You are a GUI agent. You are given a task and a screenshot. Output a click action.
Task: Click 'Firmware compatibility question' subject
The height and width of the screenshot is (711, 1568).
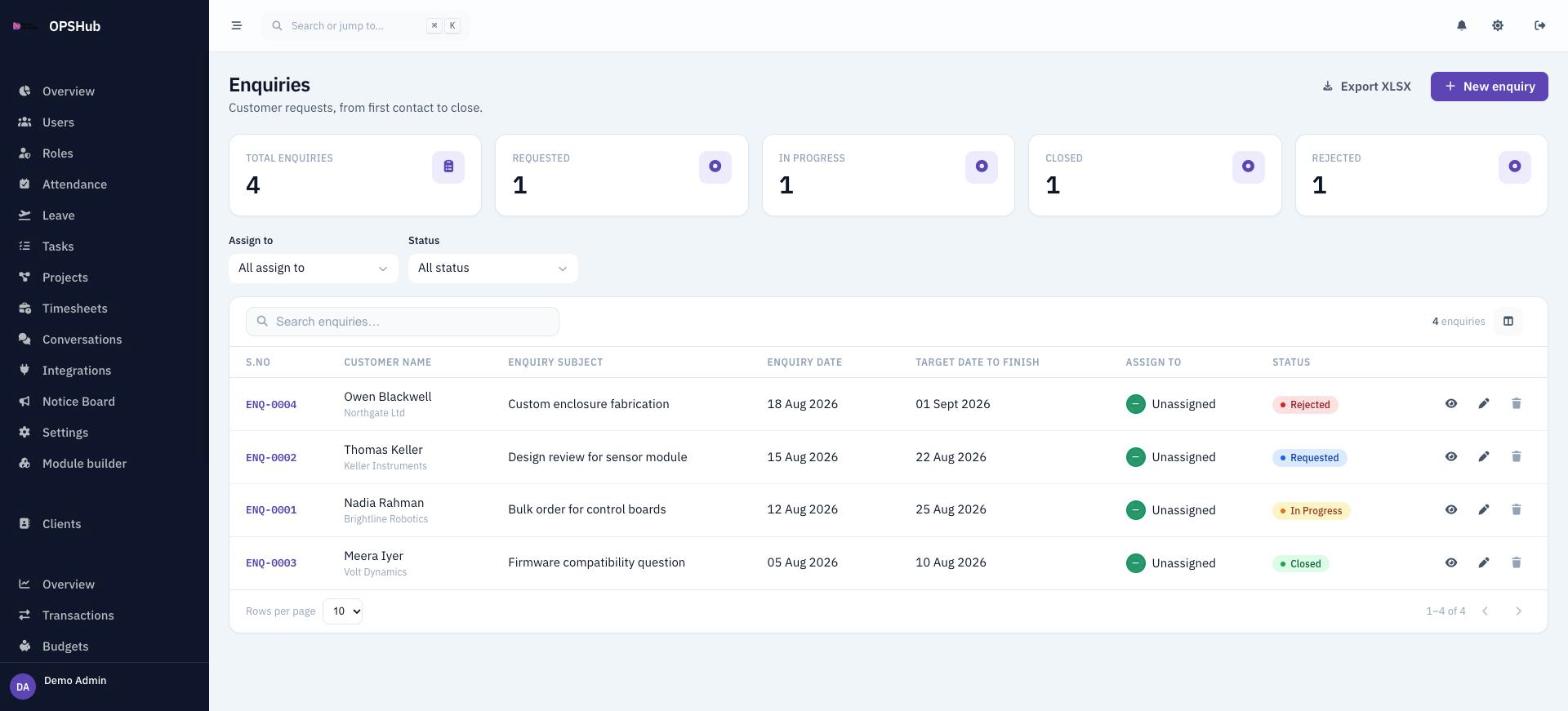point(596,563)
